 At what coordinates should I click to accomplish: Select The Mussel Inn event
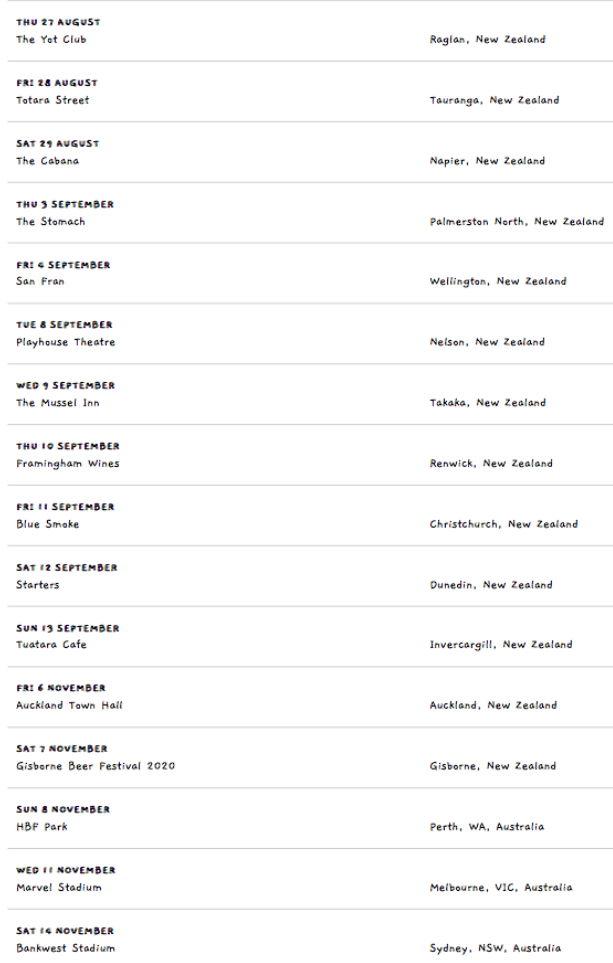(x=58, y=403)
